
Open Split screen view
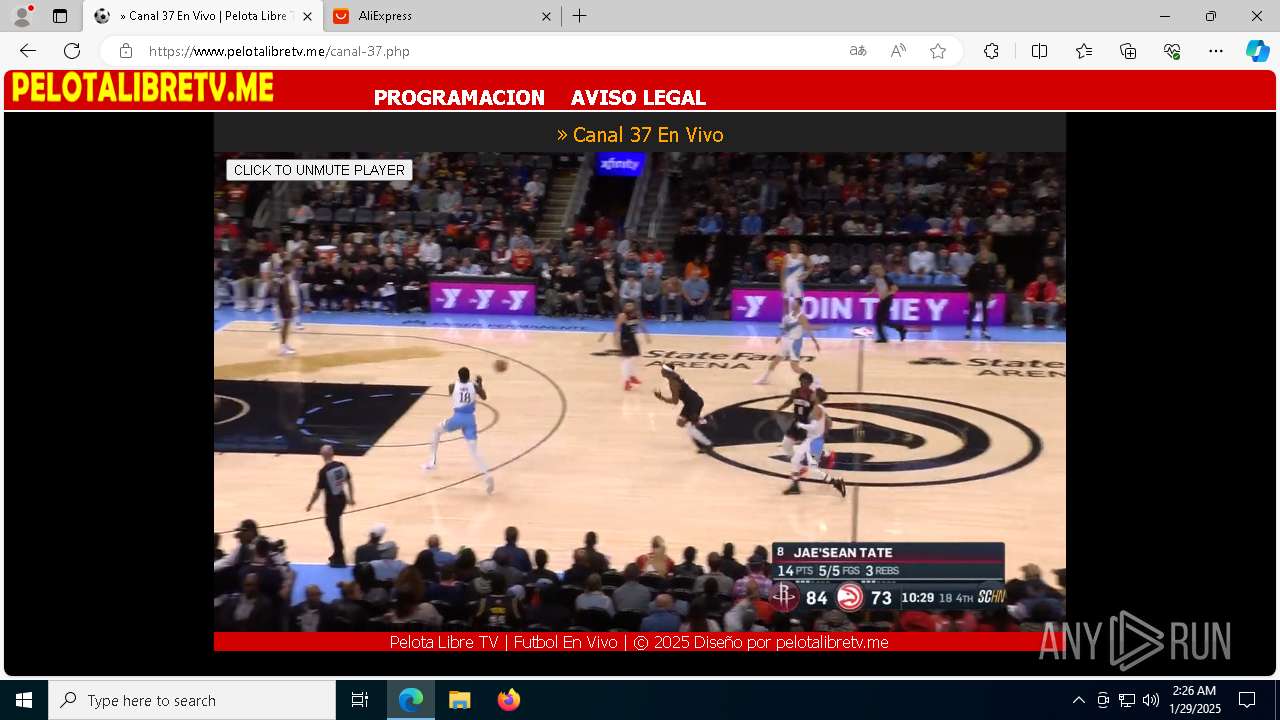coord(1039,51)
